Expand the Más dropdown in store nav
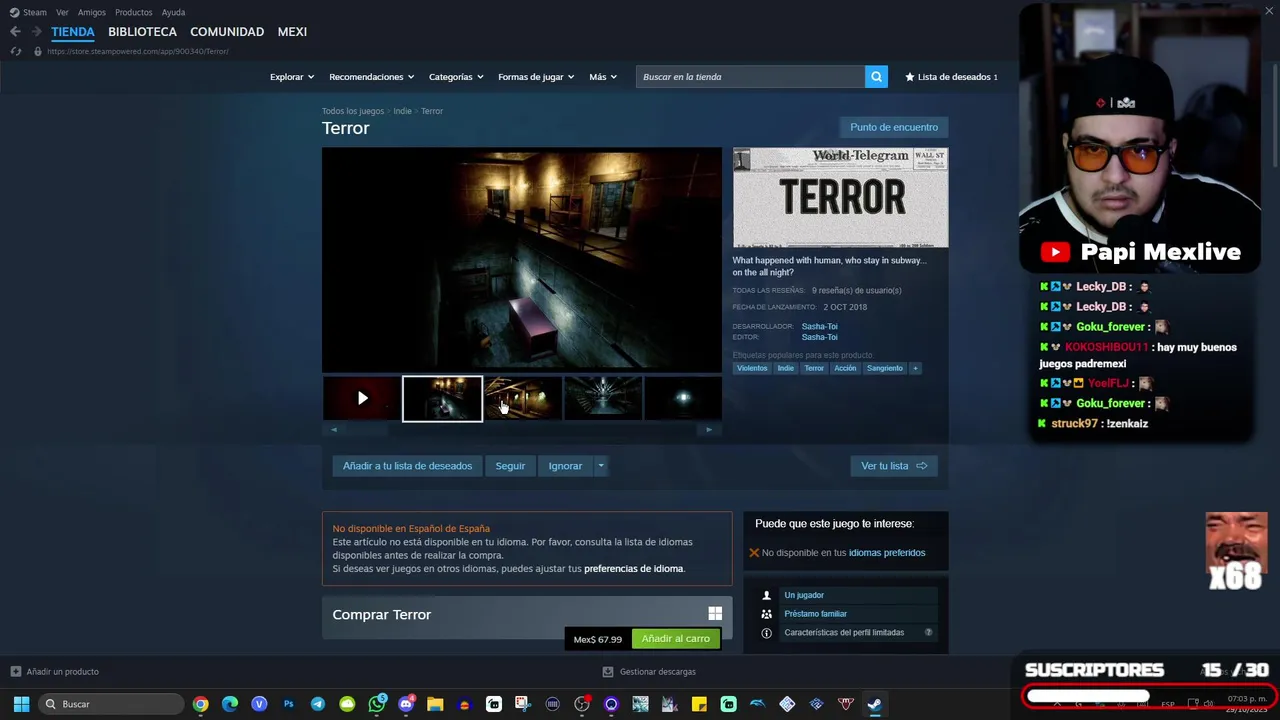This screenshot has width=1280, height=720. [603, 77]
